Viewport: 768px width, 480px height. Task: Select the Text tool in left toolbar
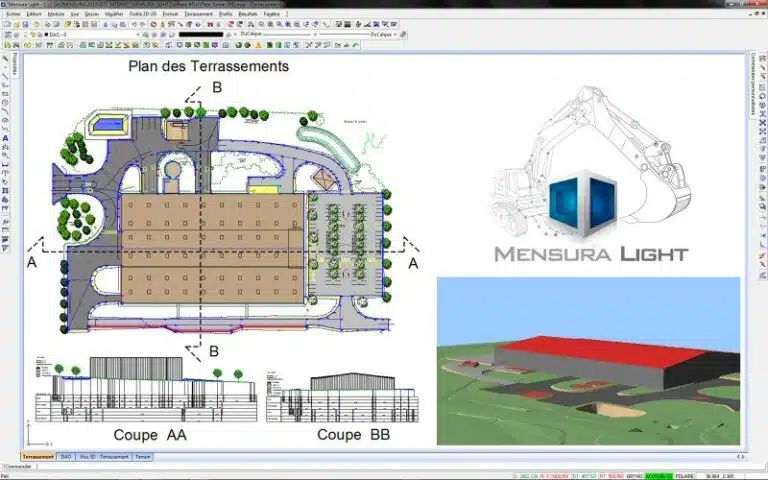tap(6, 138)
